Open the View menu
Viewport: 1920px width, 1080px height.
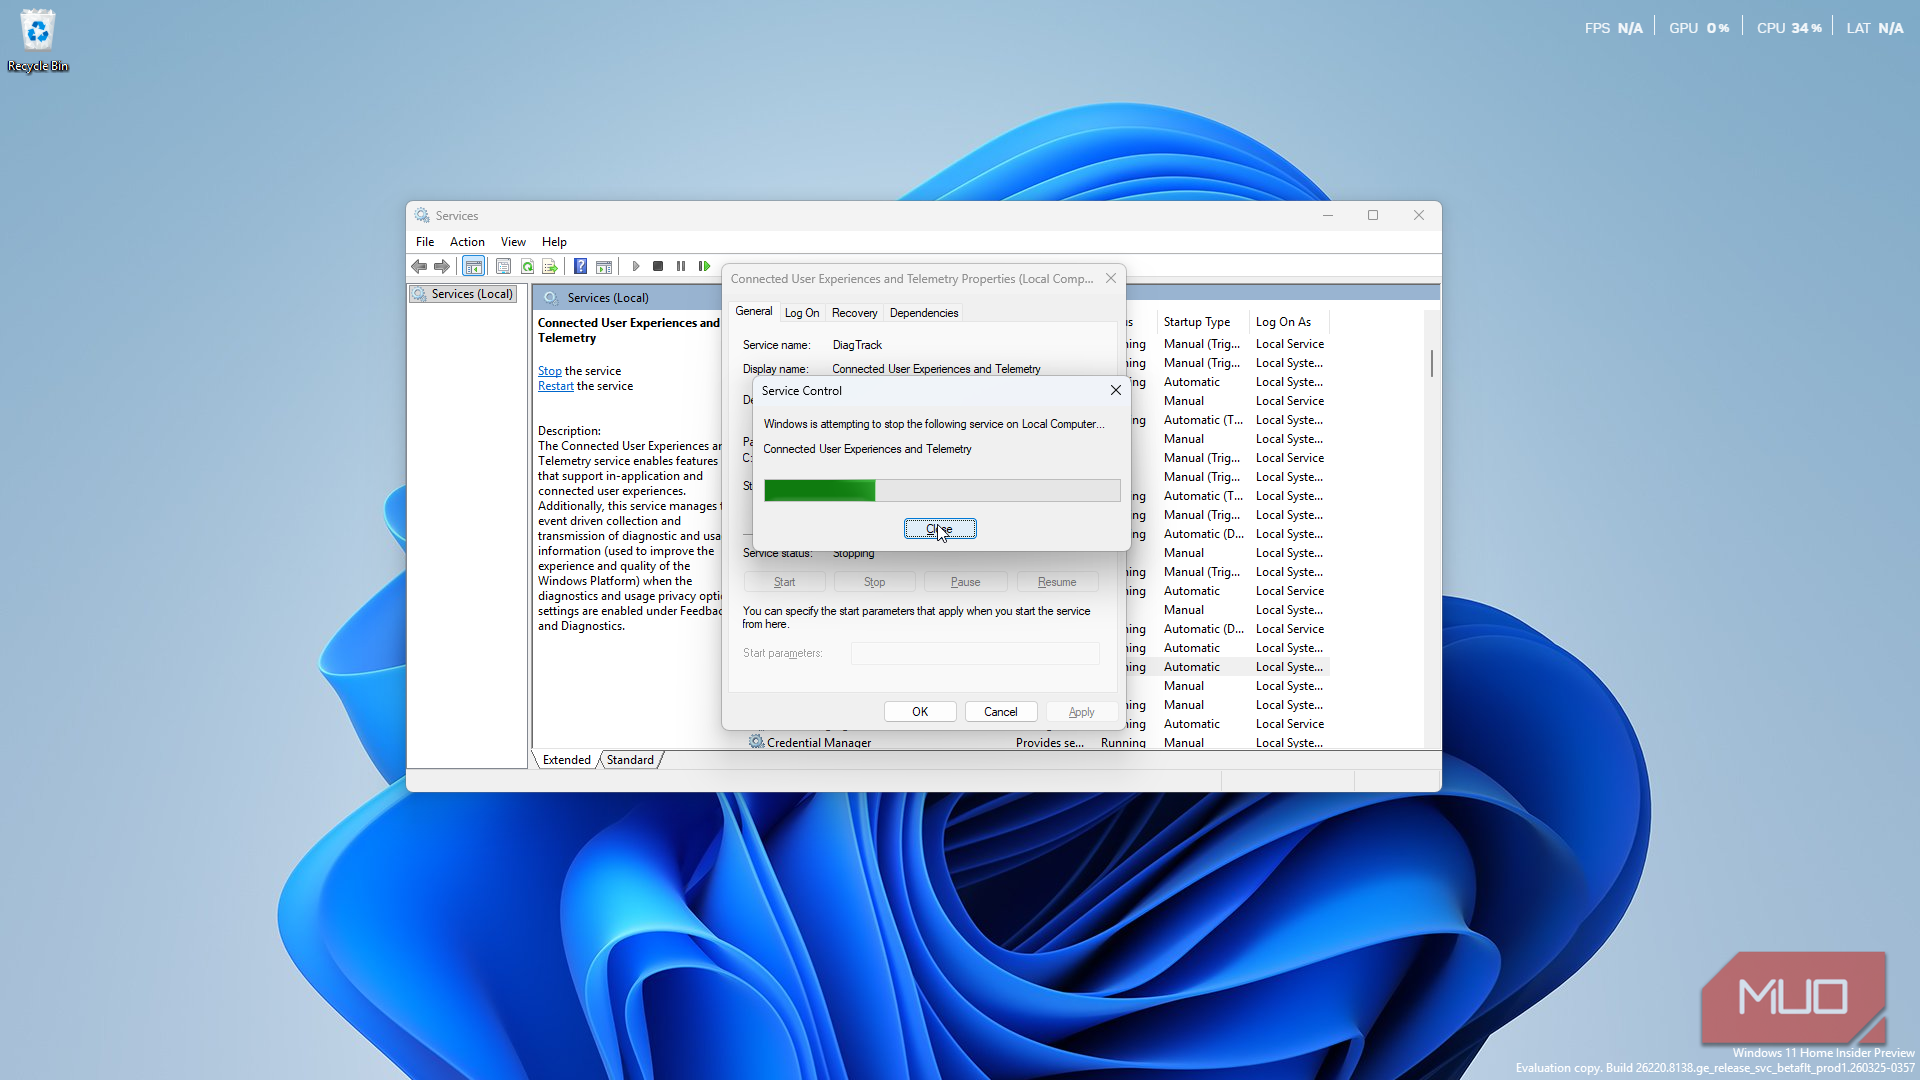point(513,242)
